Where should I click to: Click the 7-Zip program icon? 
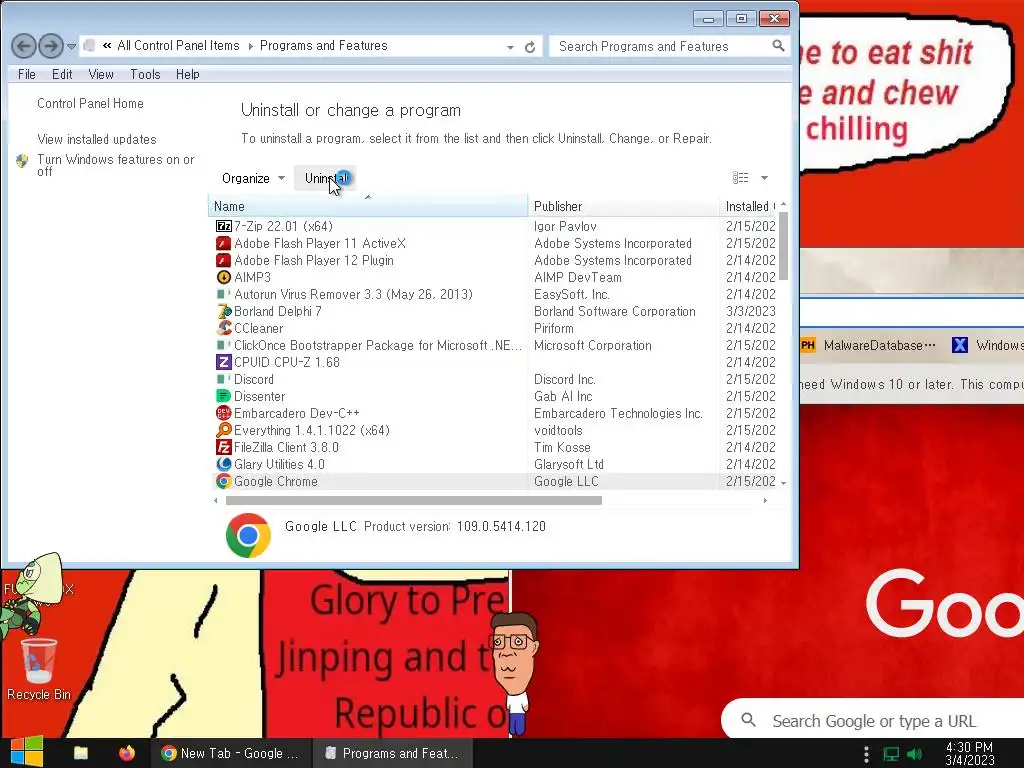click(223, 226)
